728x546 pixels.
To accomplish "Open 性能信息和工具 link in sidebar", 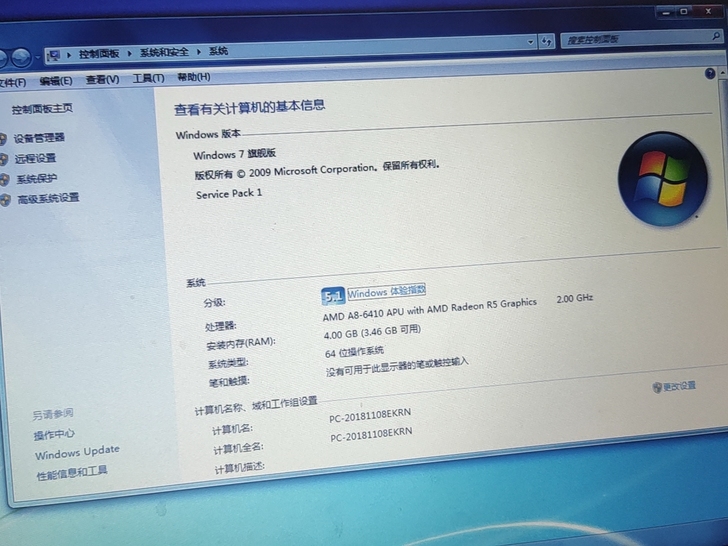I will coord(72,473).
